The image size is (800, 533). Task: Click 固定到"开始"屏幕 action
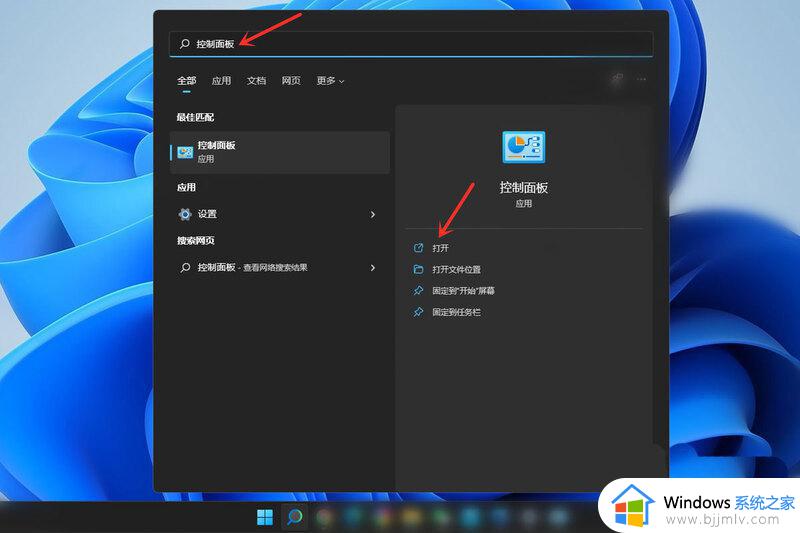click(463, 291)
